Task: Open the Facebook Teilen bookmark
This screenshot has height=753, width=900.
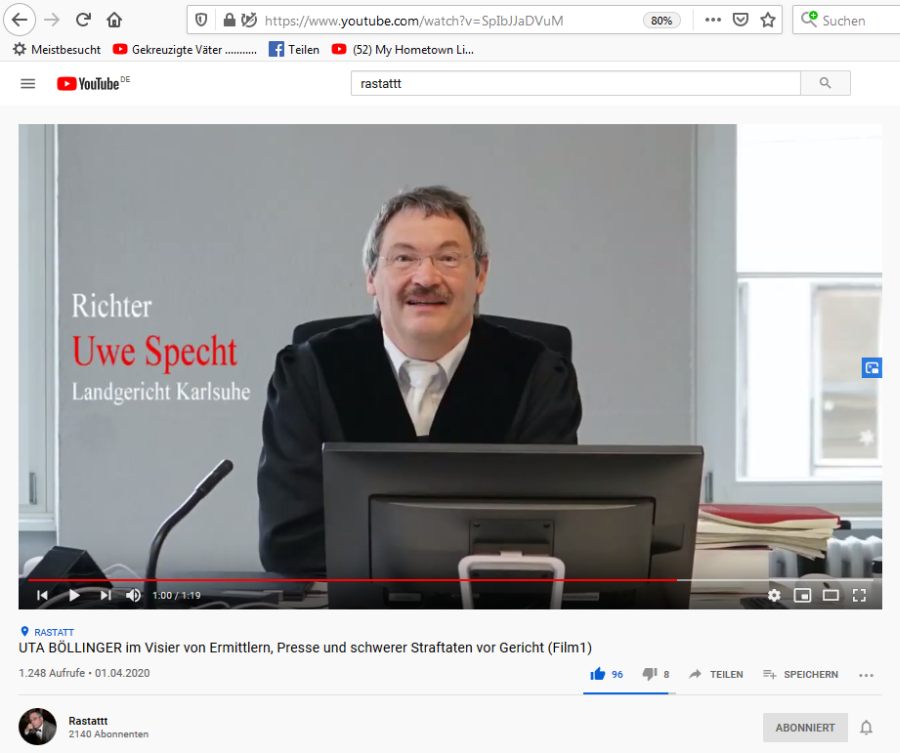Action: [x=294, y=50]
